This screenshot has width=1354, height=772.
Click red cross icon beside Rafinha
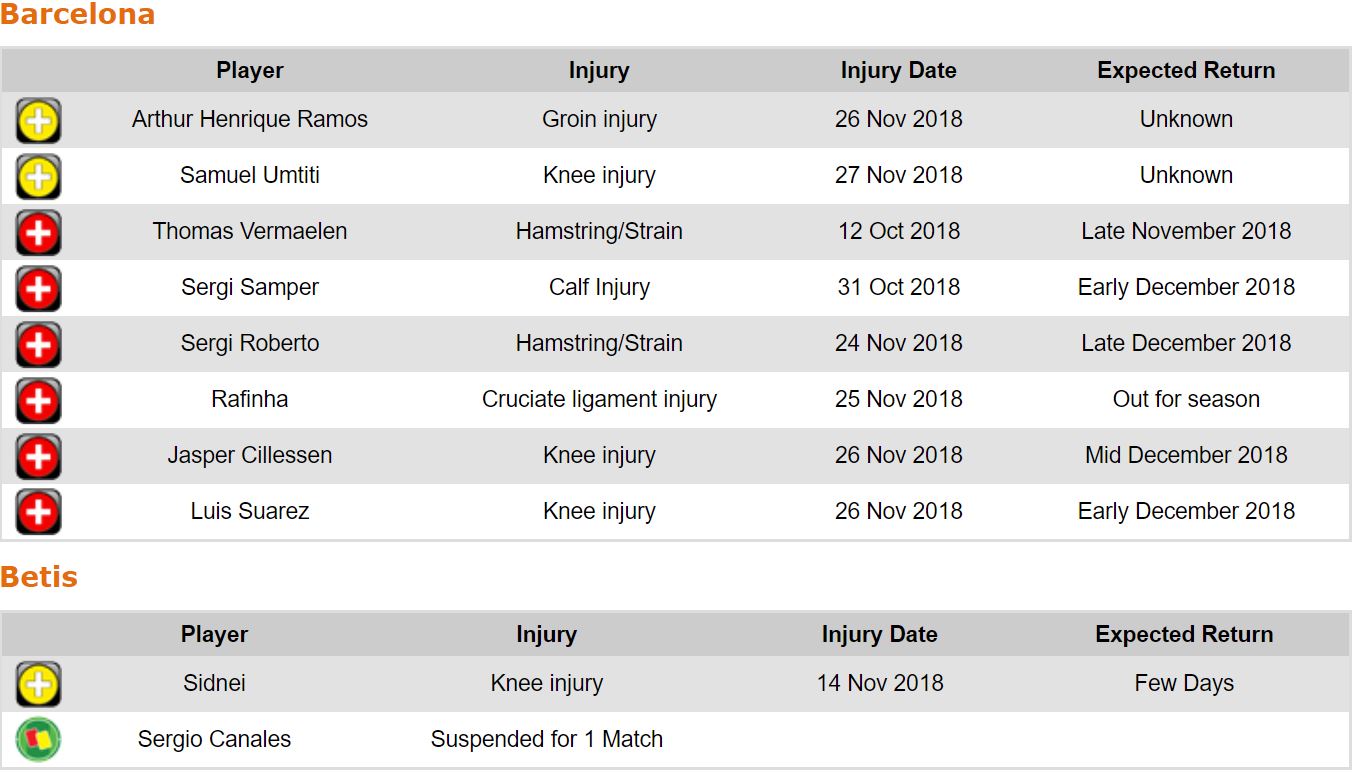38,401
